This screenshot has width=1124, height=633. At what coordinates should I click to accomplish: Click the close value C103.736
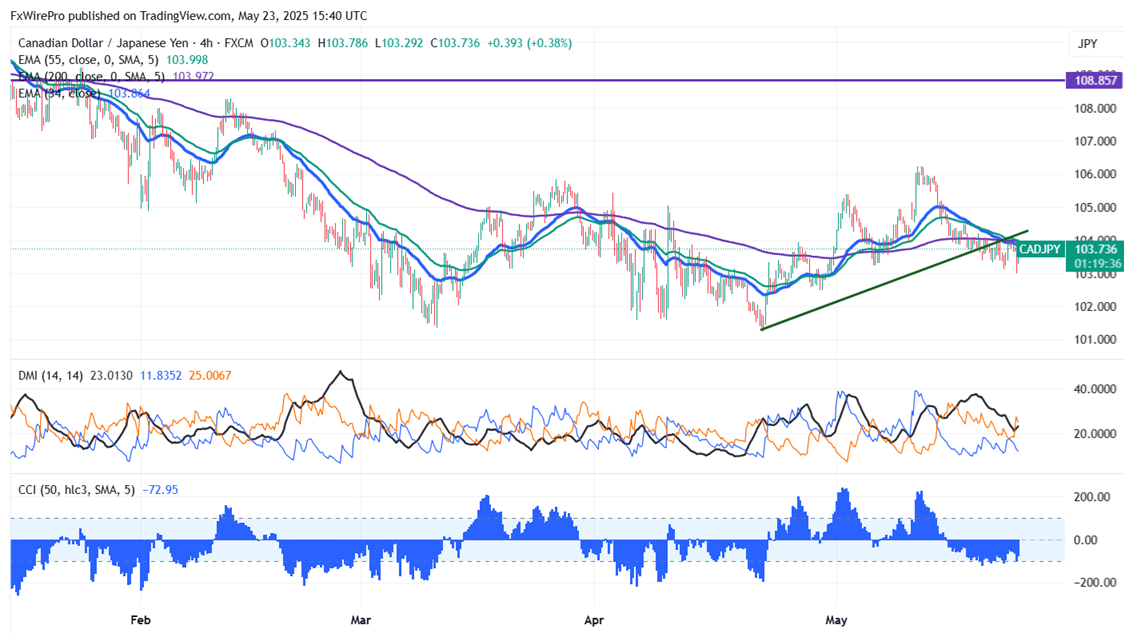pyautogui.click(x=454, y=43)
